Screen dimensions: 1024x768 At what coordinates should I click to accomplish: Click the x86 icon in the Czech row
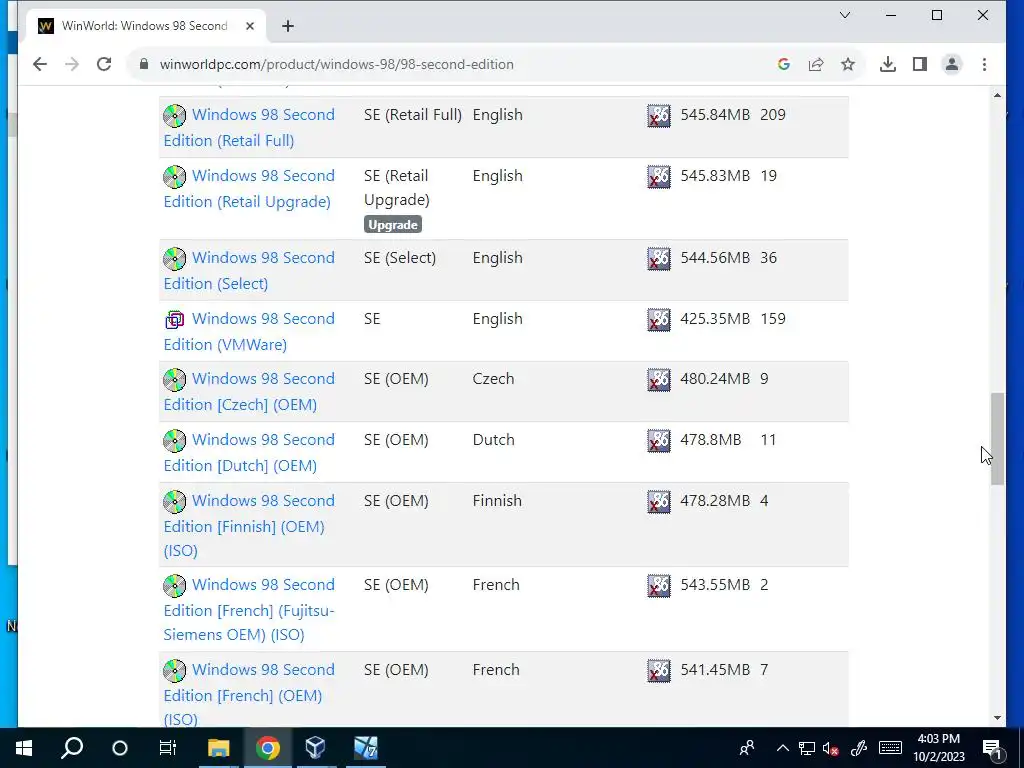pos(659,380)
